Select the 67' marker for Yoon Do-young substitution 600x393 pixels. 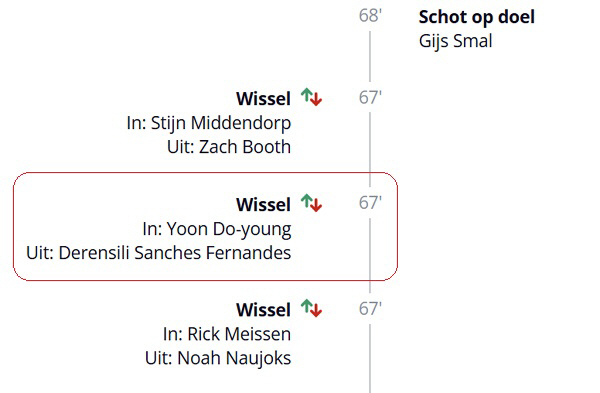370,203
